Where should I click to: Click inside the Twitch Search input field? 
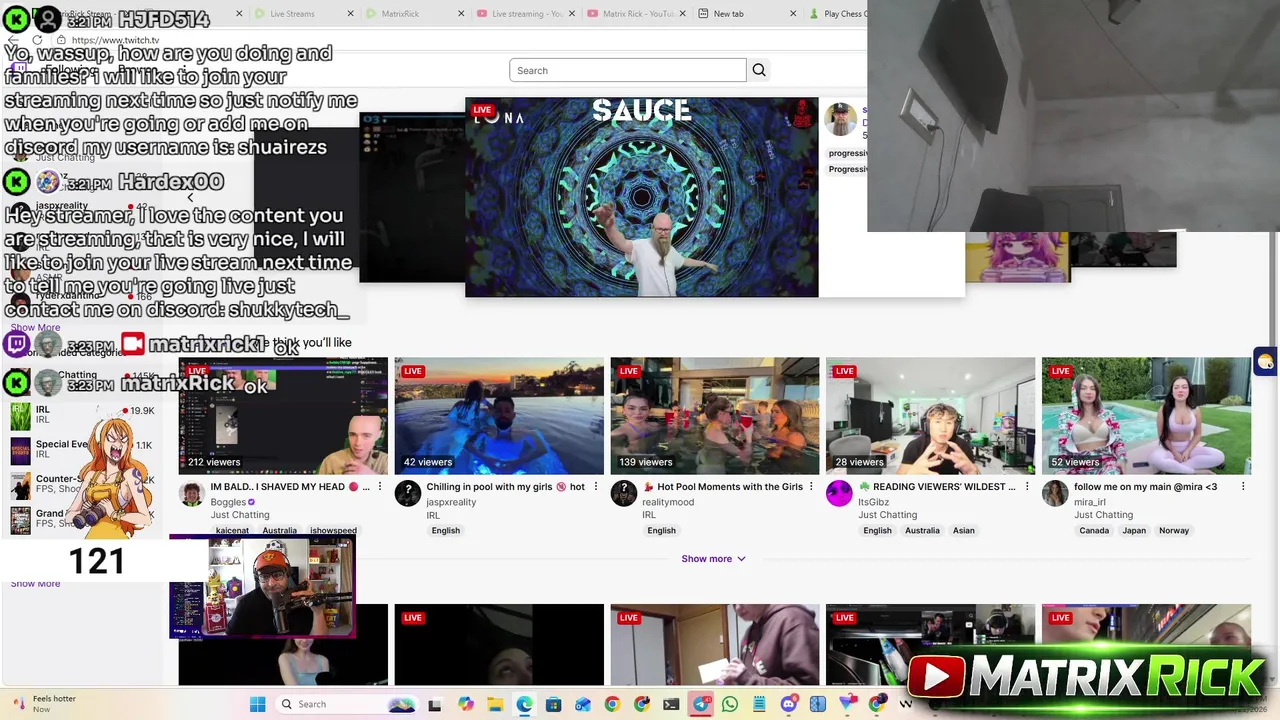[628, 70]
